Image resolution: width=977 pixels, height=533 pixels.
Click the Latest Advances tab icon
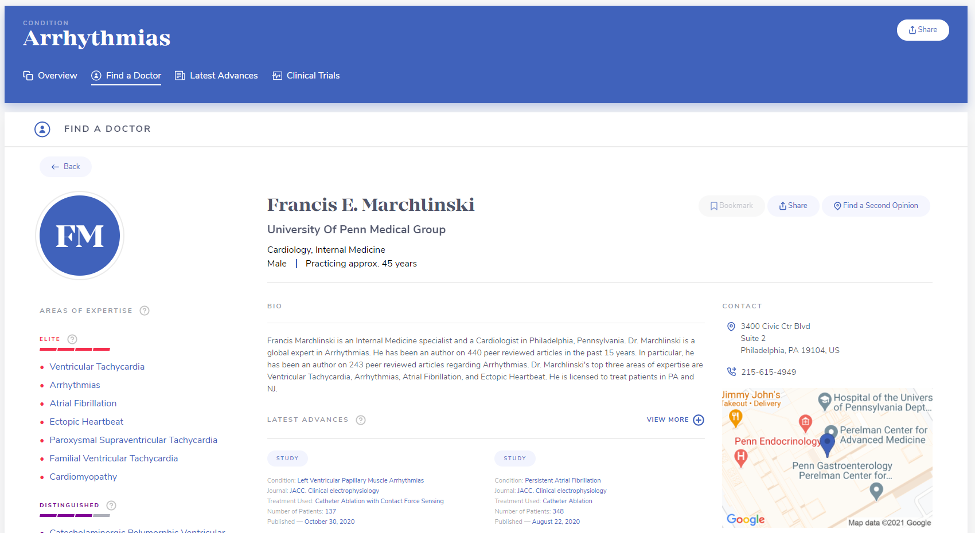point(180,75)
